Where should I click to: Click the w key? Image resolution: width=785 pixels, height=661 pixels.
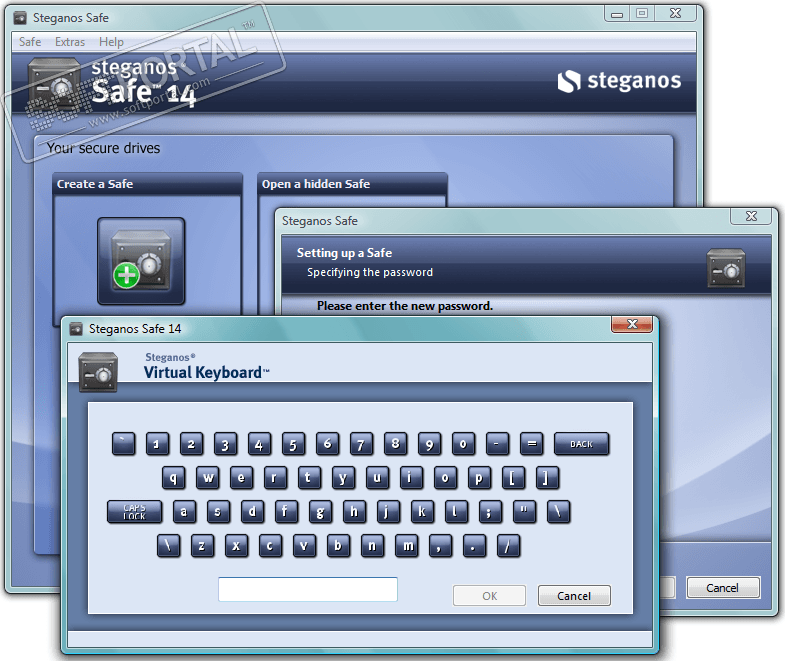[208, 478]
